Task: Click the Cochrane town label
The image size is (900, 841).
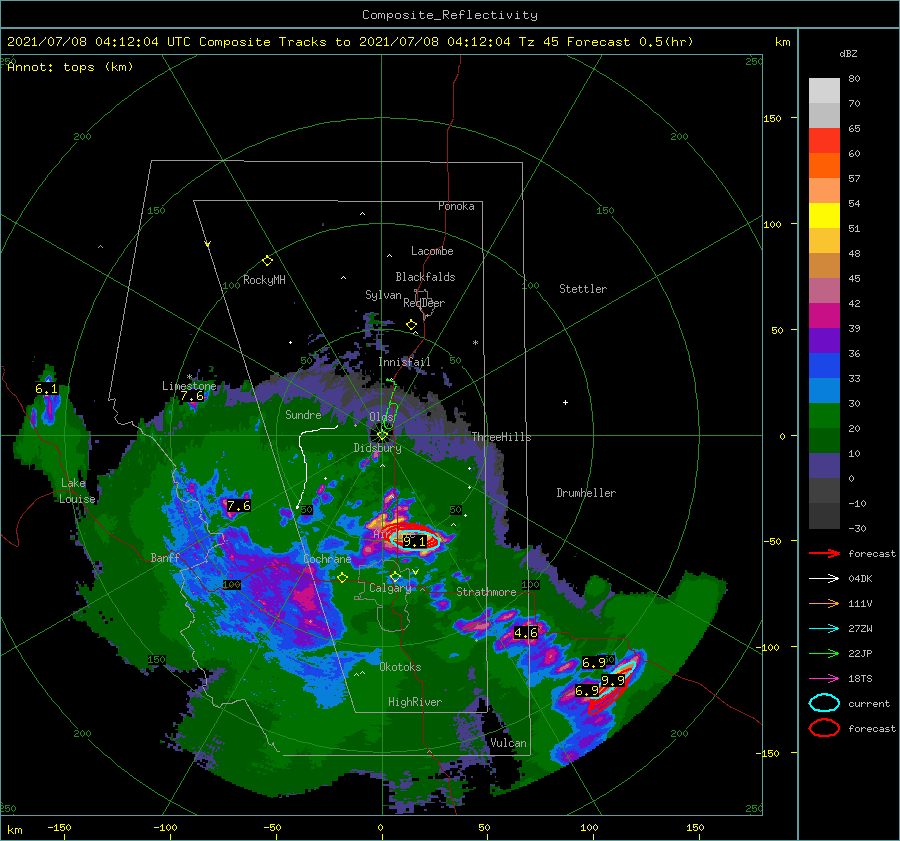Action: click(327, 559)
